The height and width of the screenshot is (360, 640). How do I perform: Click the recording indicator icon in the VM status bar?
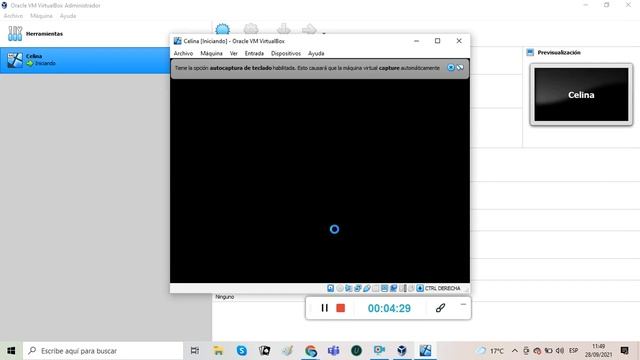[x=393, y=288]
